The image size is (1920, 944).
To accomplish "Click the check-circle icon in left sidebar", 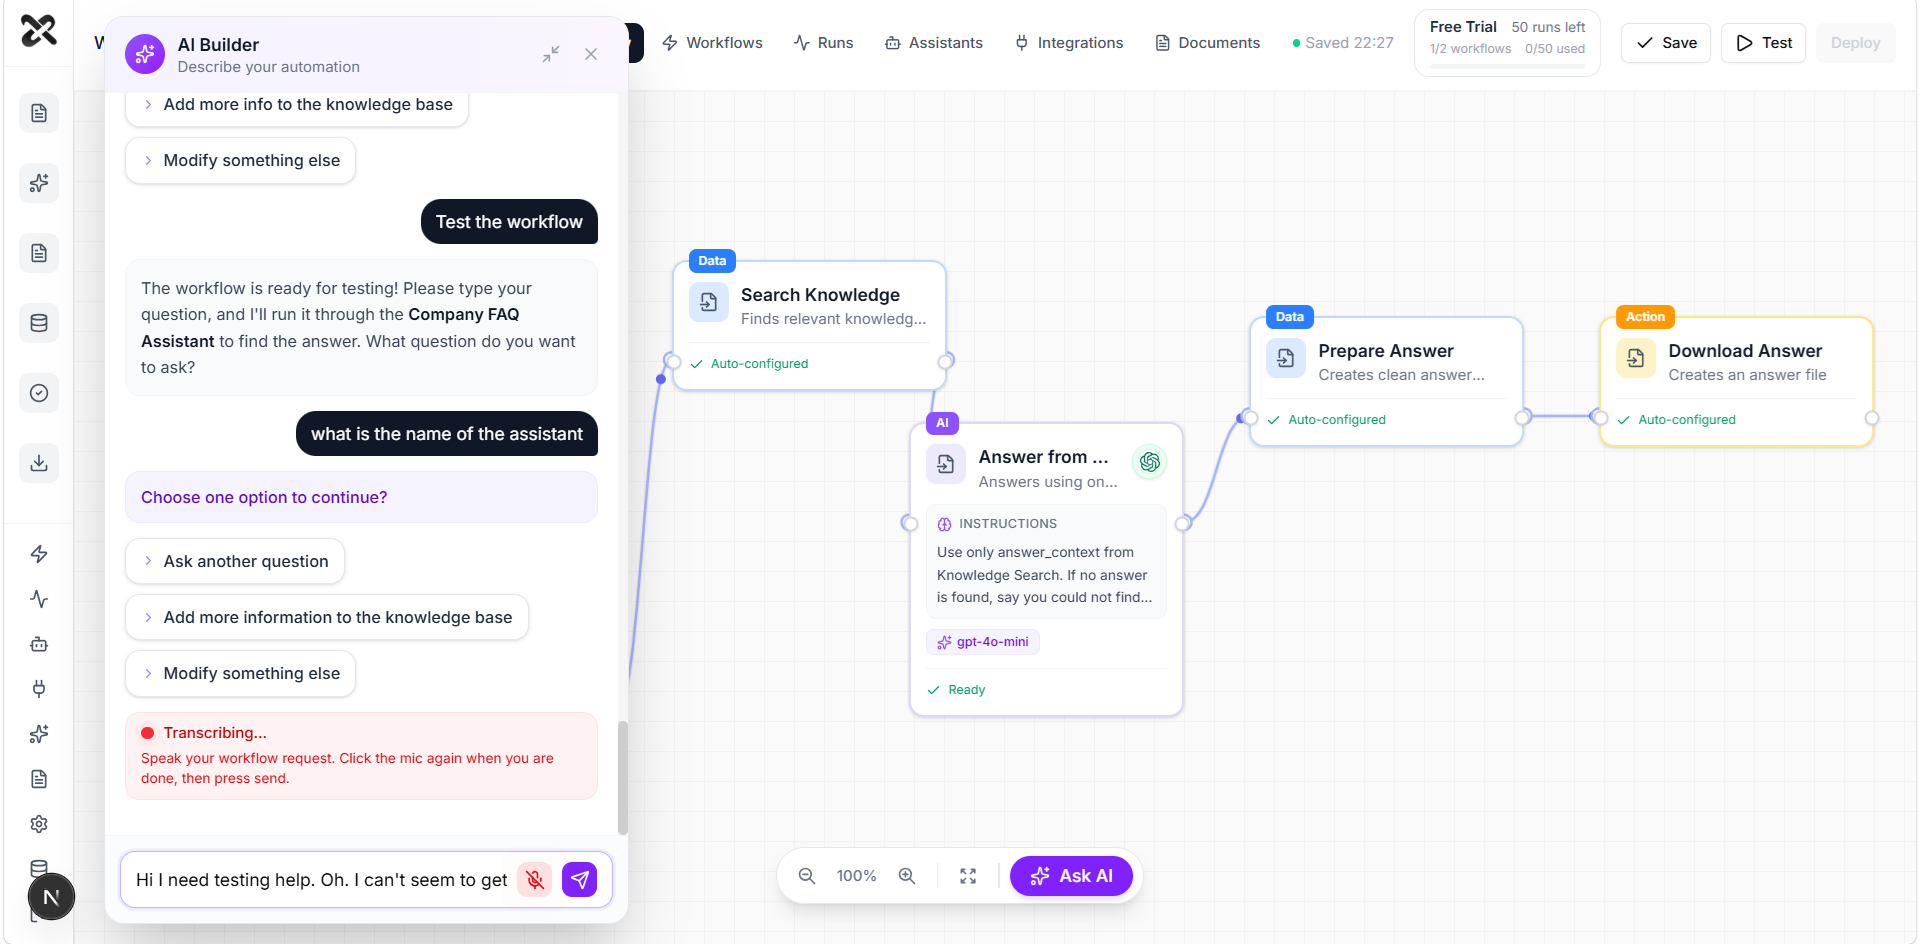I will (39, 393).
